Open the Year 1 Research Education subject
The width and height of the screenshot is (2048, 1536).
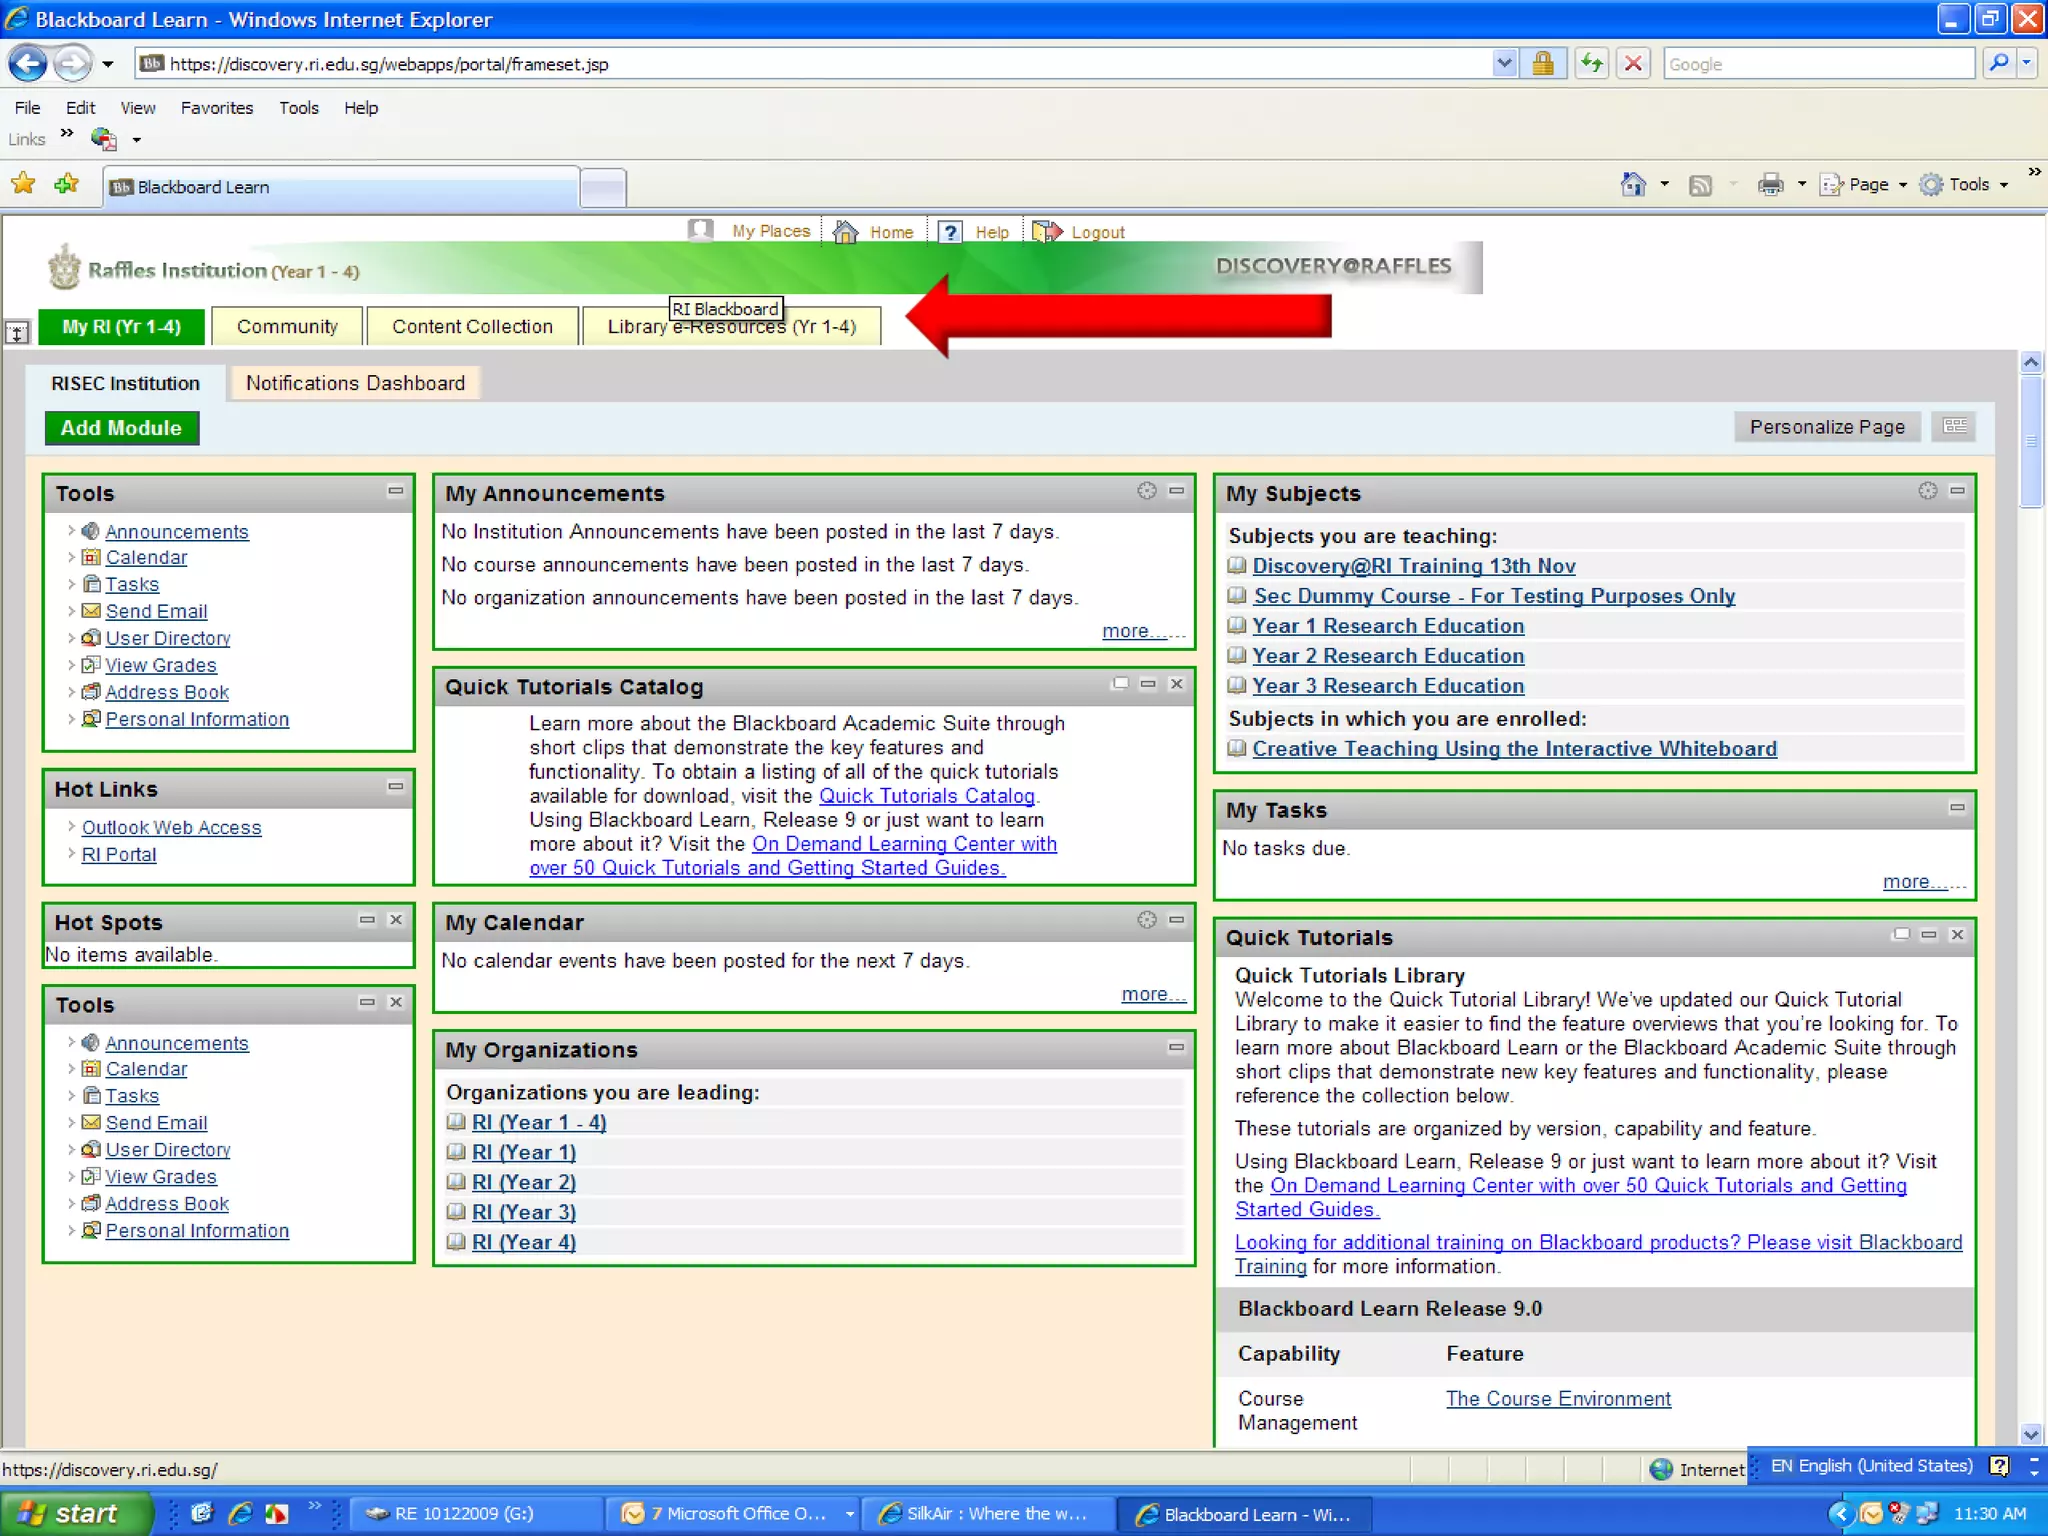click(1388, 626)
